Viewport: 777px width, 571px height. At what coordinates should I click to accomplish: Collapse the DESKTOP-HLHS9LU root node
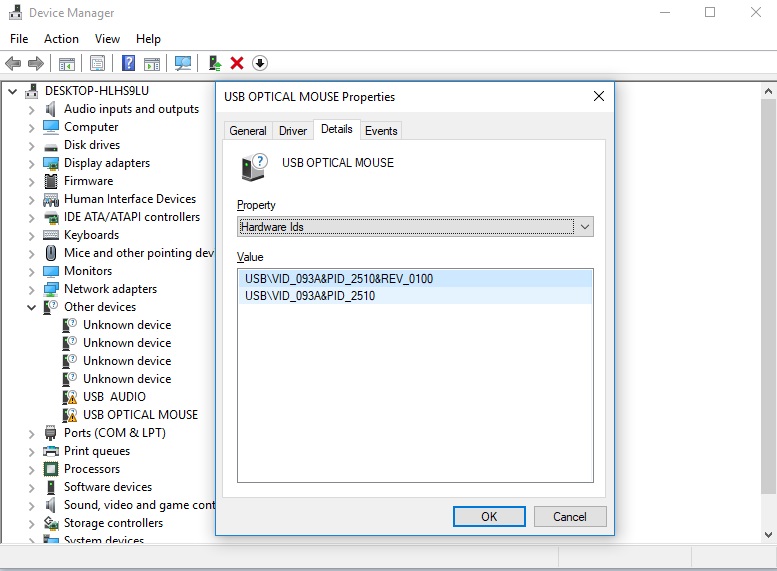click(x=13, y=91)
